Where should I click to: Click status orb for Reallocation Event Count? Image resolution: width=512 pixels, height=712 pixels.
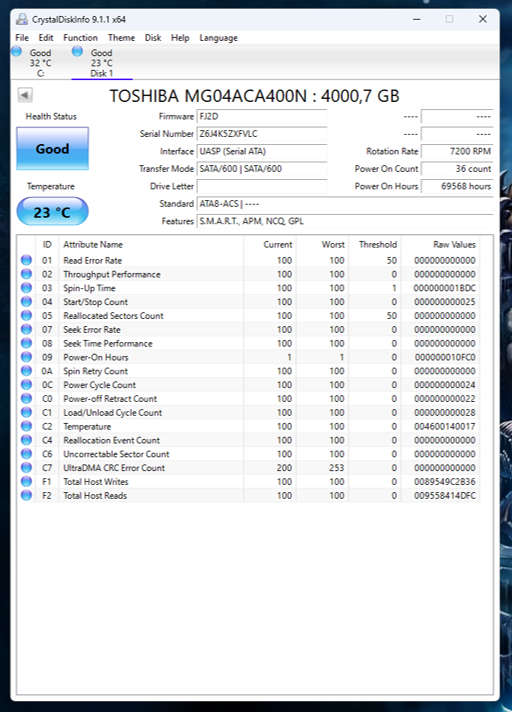[x=26, y=440]
